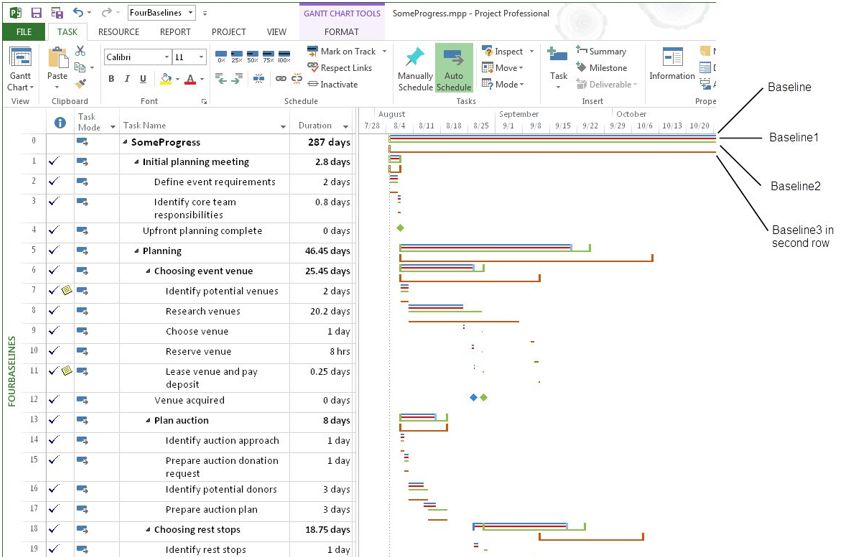Toggle Respect Links
The image size is (850, 557).
click(340, 68)
